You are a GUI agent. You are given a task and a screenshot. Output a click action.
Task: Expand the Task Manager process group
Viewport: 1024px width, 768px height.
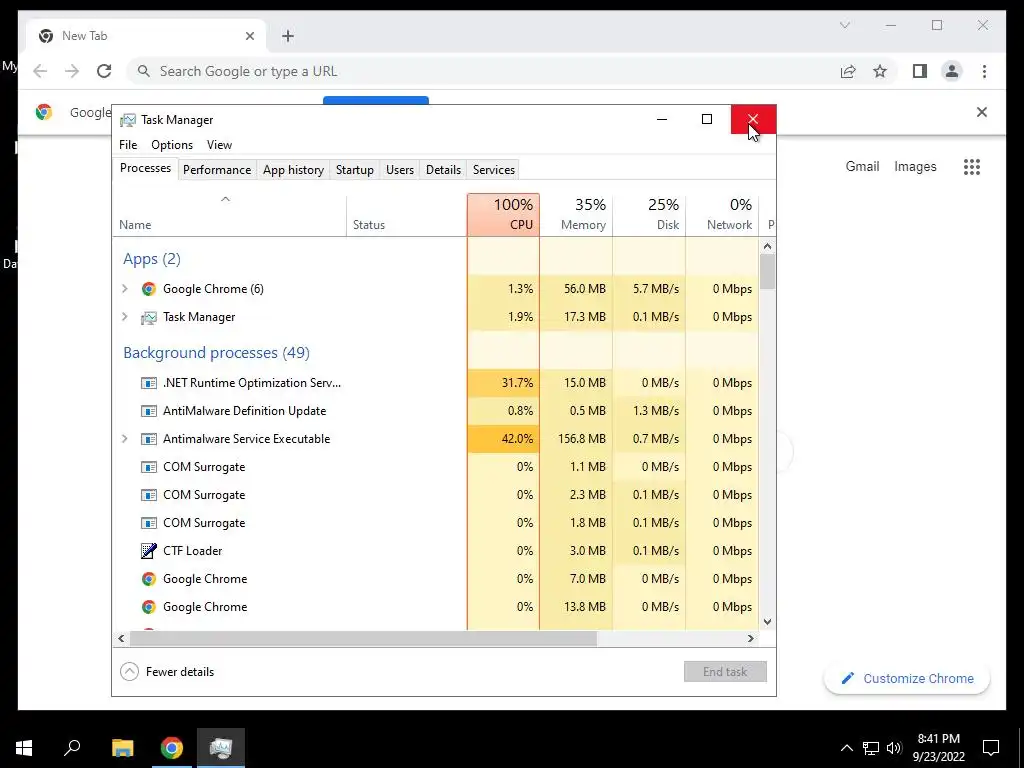click(x=125, y=317)
